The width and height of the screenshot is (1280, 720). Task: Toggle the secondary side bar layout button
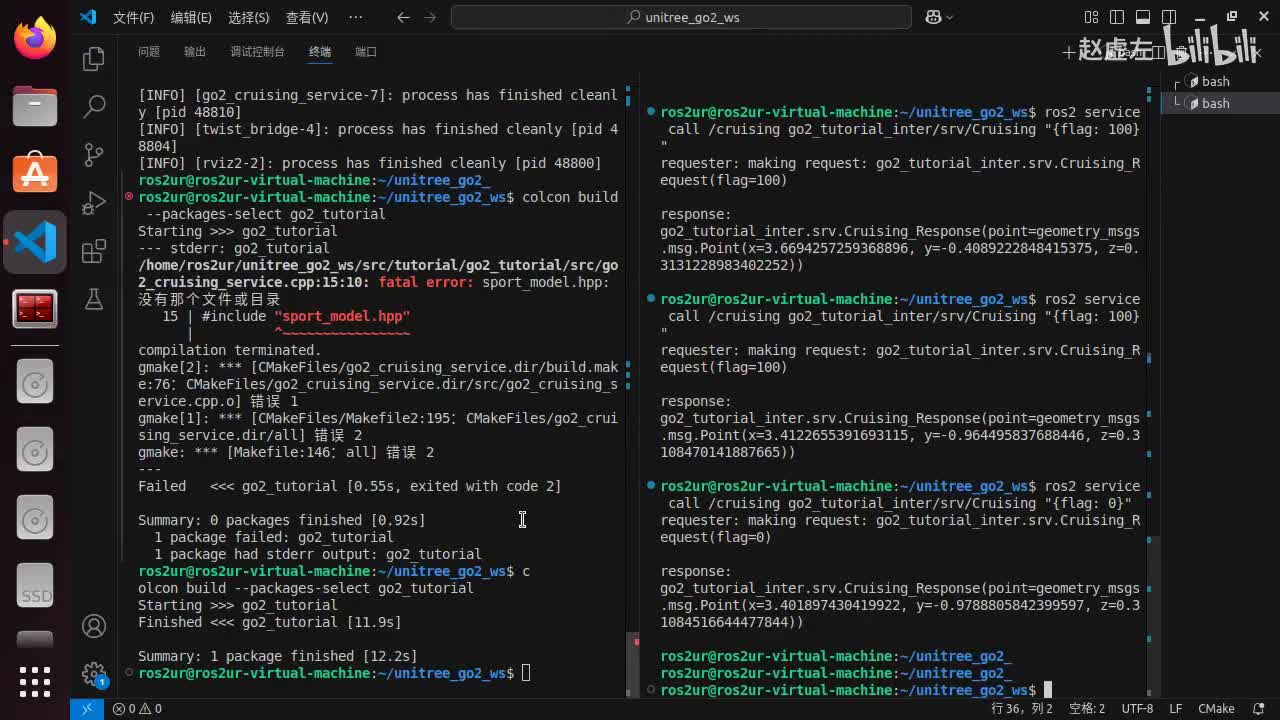tap(1169, 17)
